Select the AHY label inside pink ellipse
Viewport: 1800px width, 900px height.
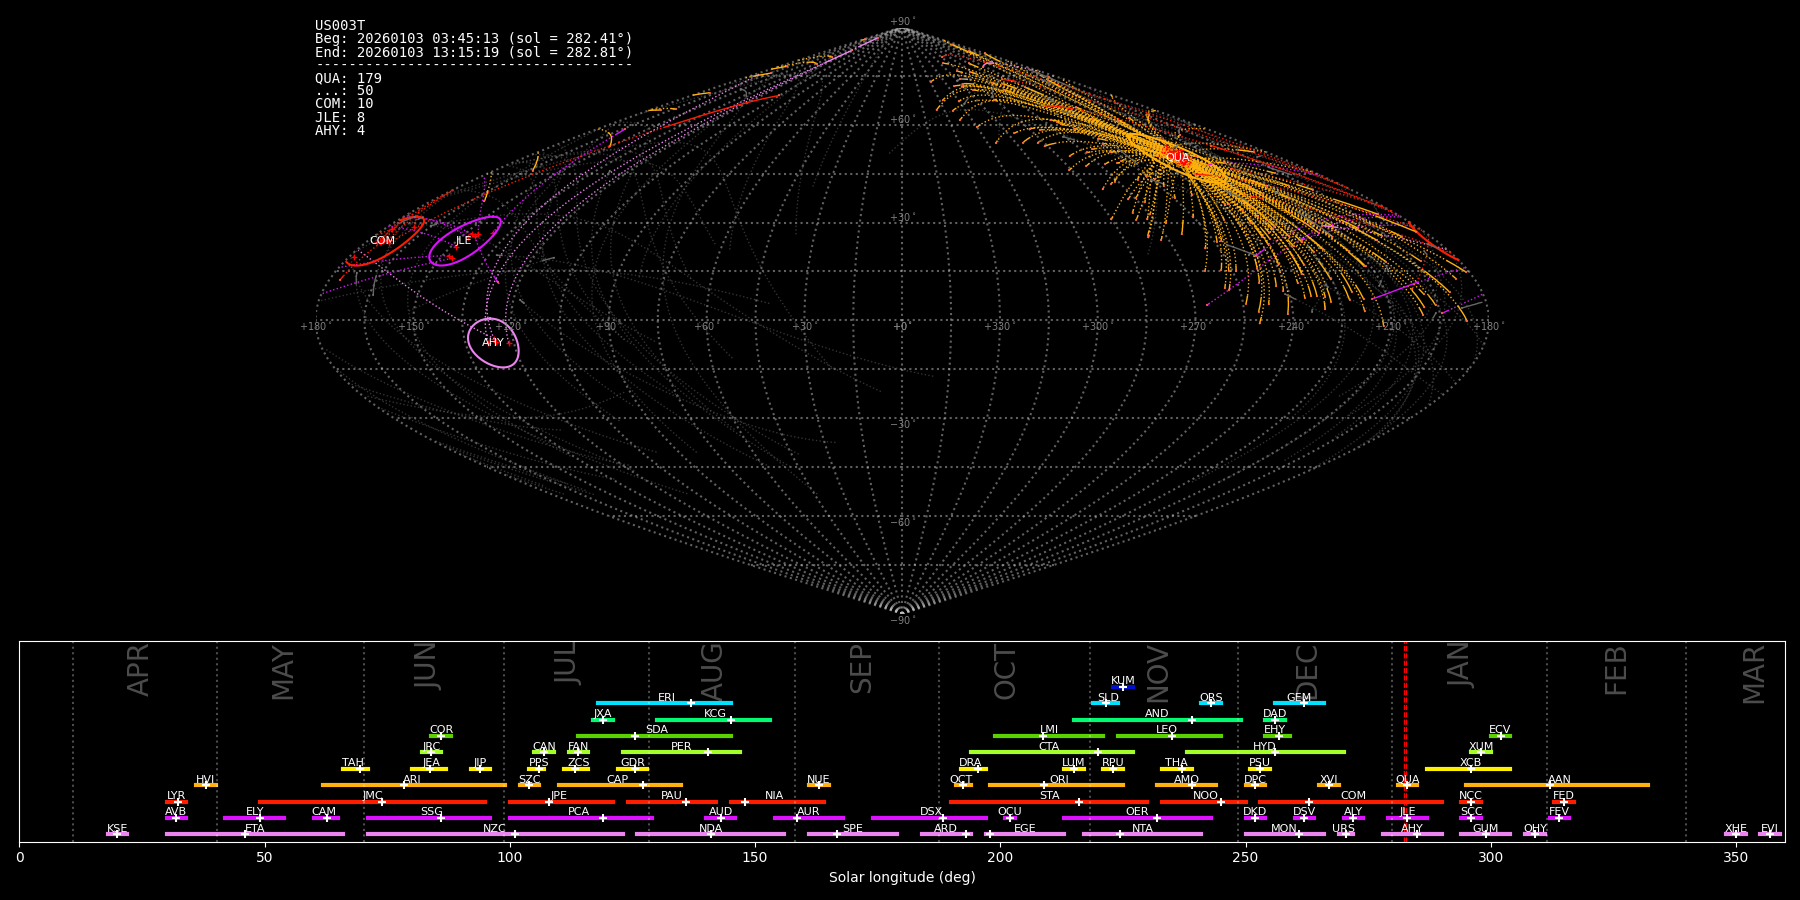point(493,343)
